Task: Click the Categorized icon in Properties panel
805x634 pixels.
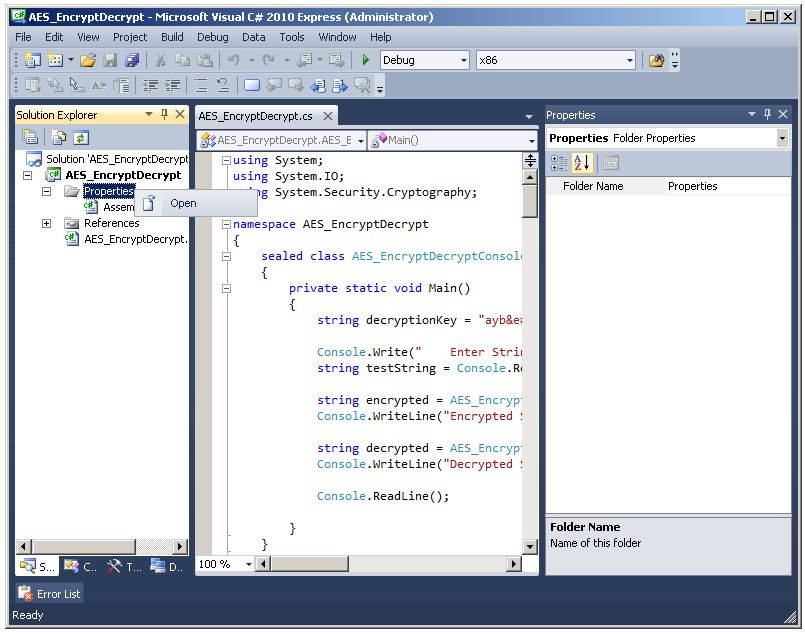Action: 559,163
